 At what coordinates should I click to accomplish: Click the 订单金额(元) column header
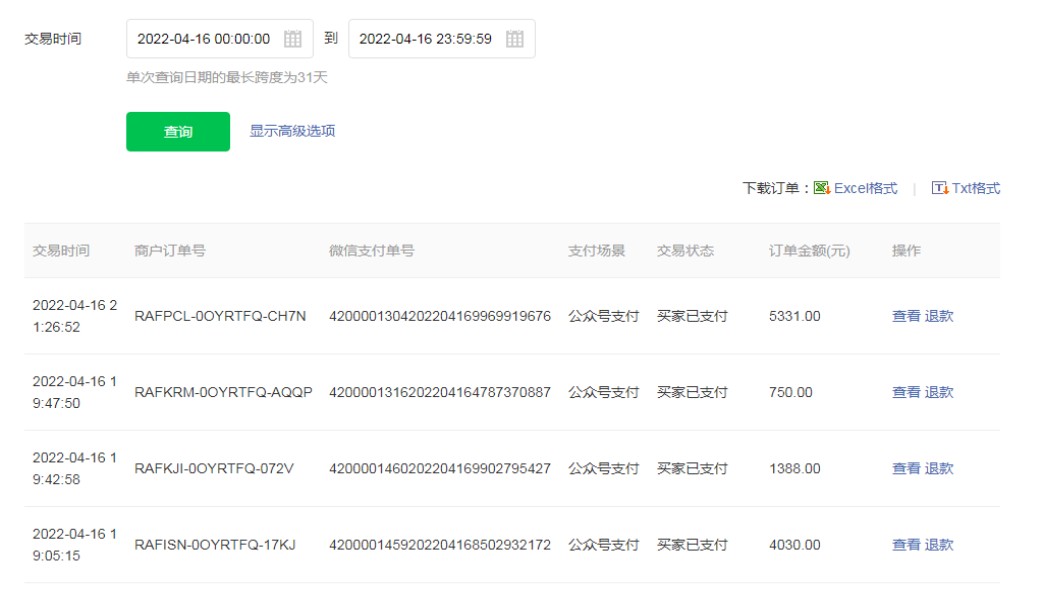[x=809, y=251]
